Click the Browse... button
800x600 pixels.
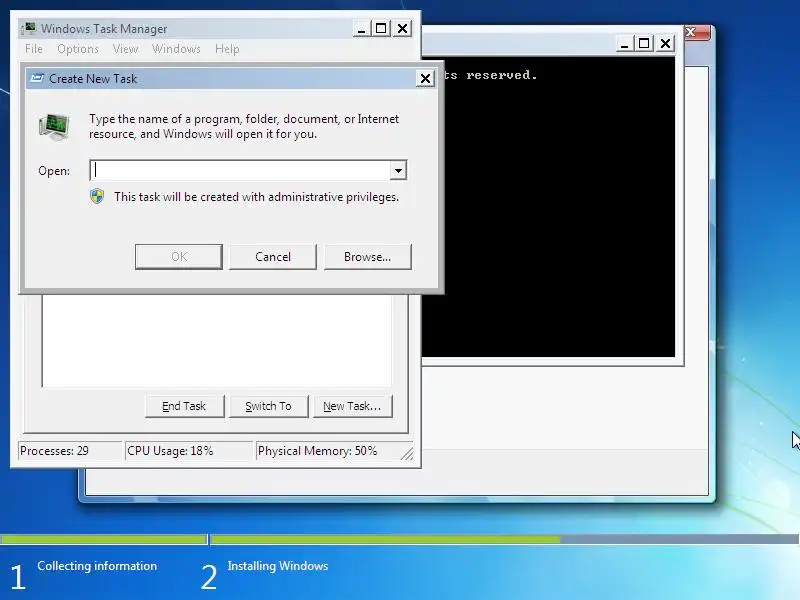coord(367,257)
